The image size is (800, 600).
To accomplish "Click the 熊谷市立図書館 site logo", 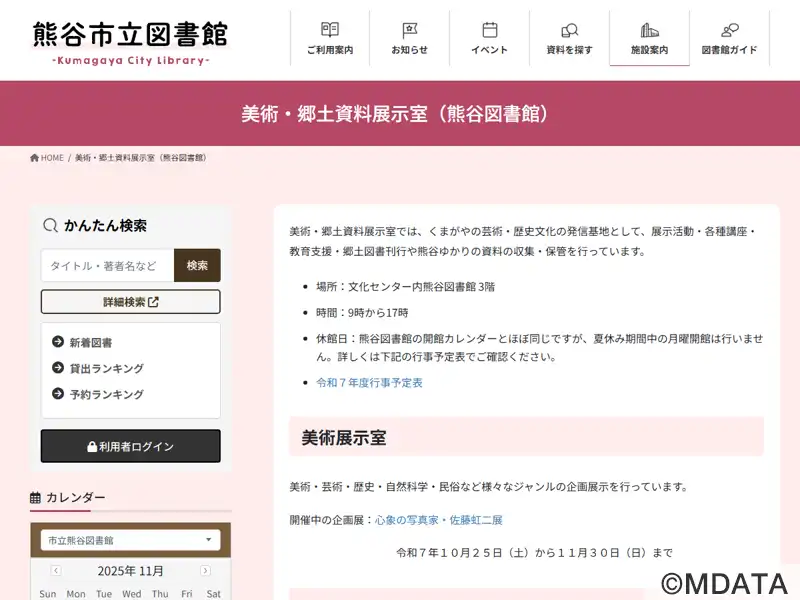I will pos(130,40).
